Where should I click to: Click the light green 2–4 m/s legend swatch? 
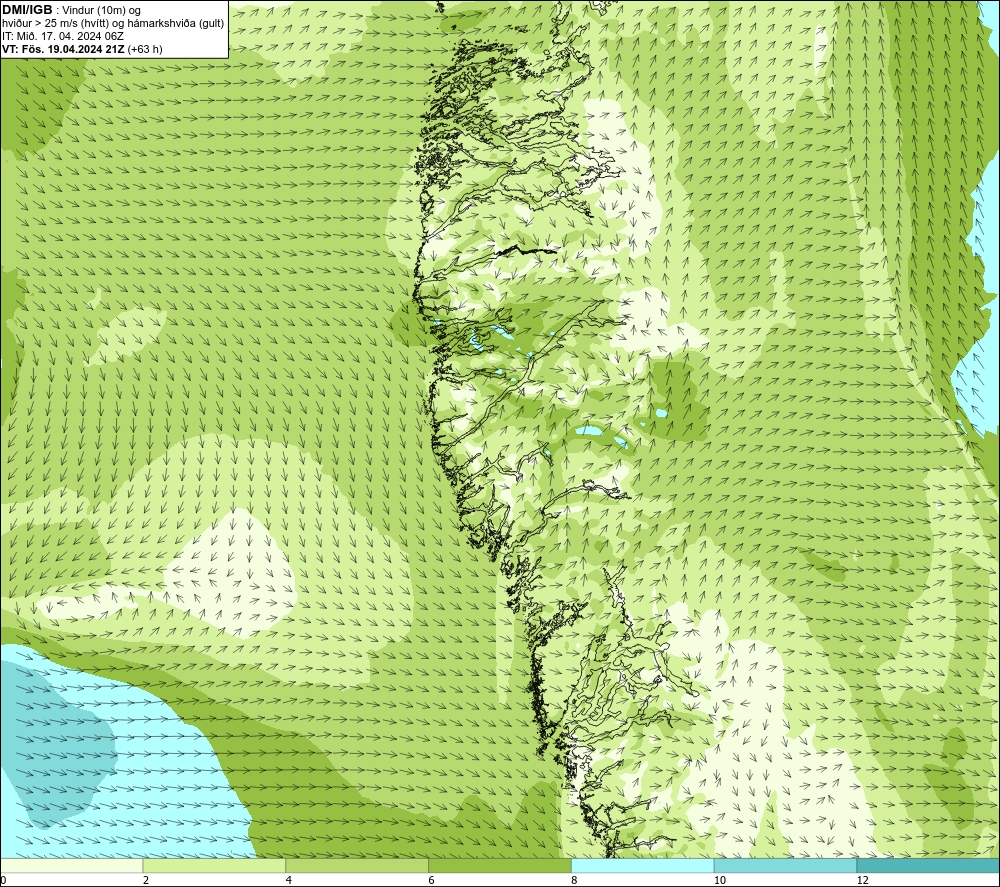pyautogui.click(x=214, y=865)
